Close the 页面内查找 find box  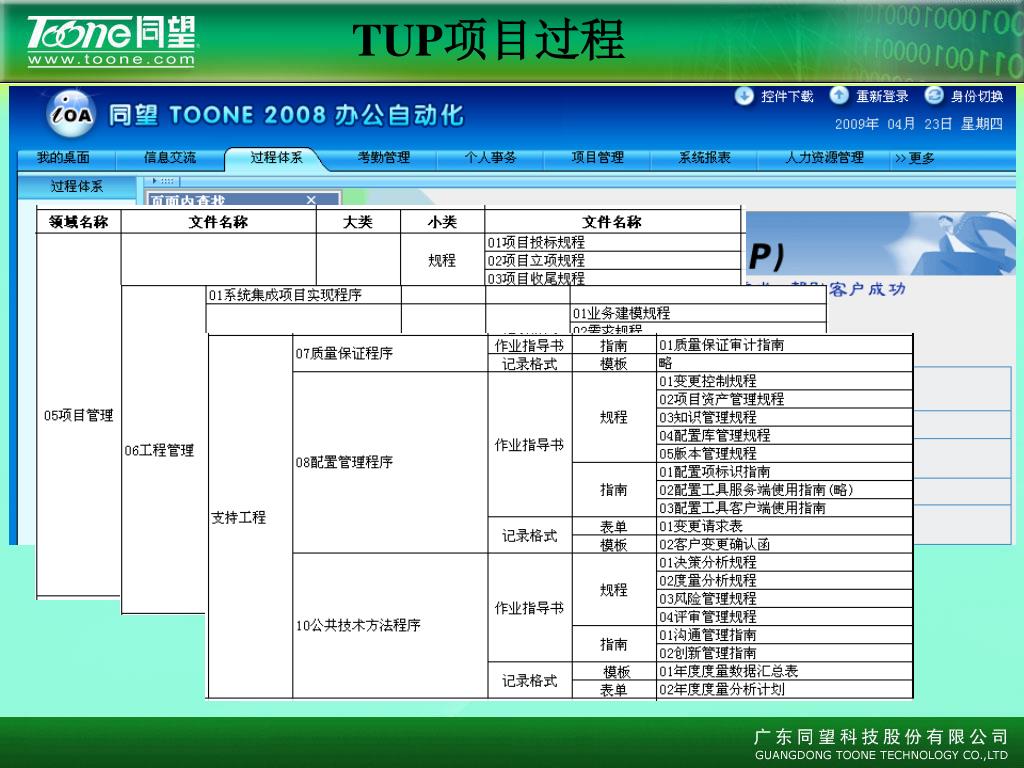(311, 200)
